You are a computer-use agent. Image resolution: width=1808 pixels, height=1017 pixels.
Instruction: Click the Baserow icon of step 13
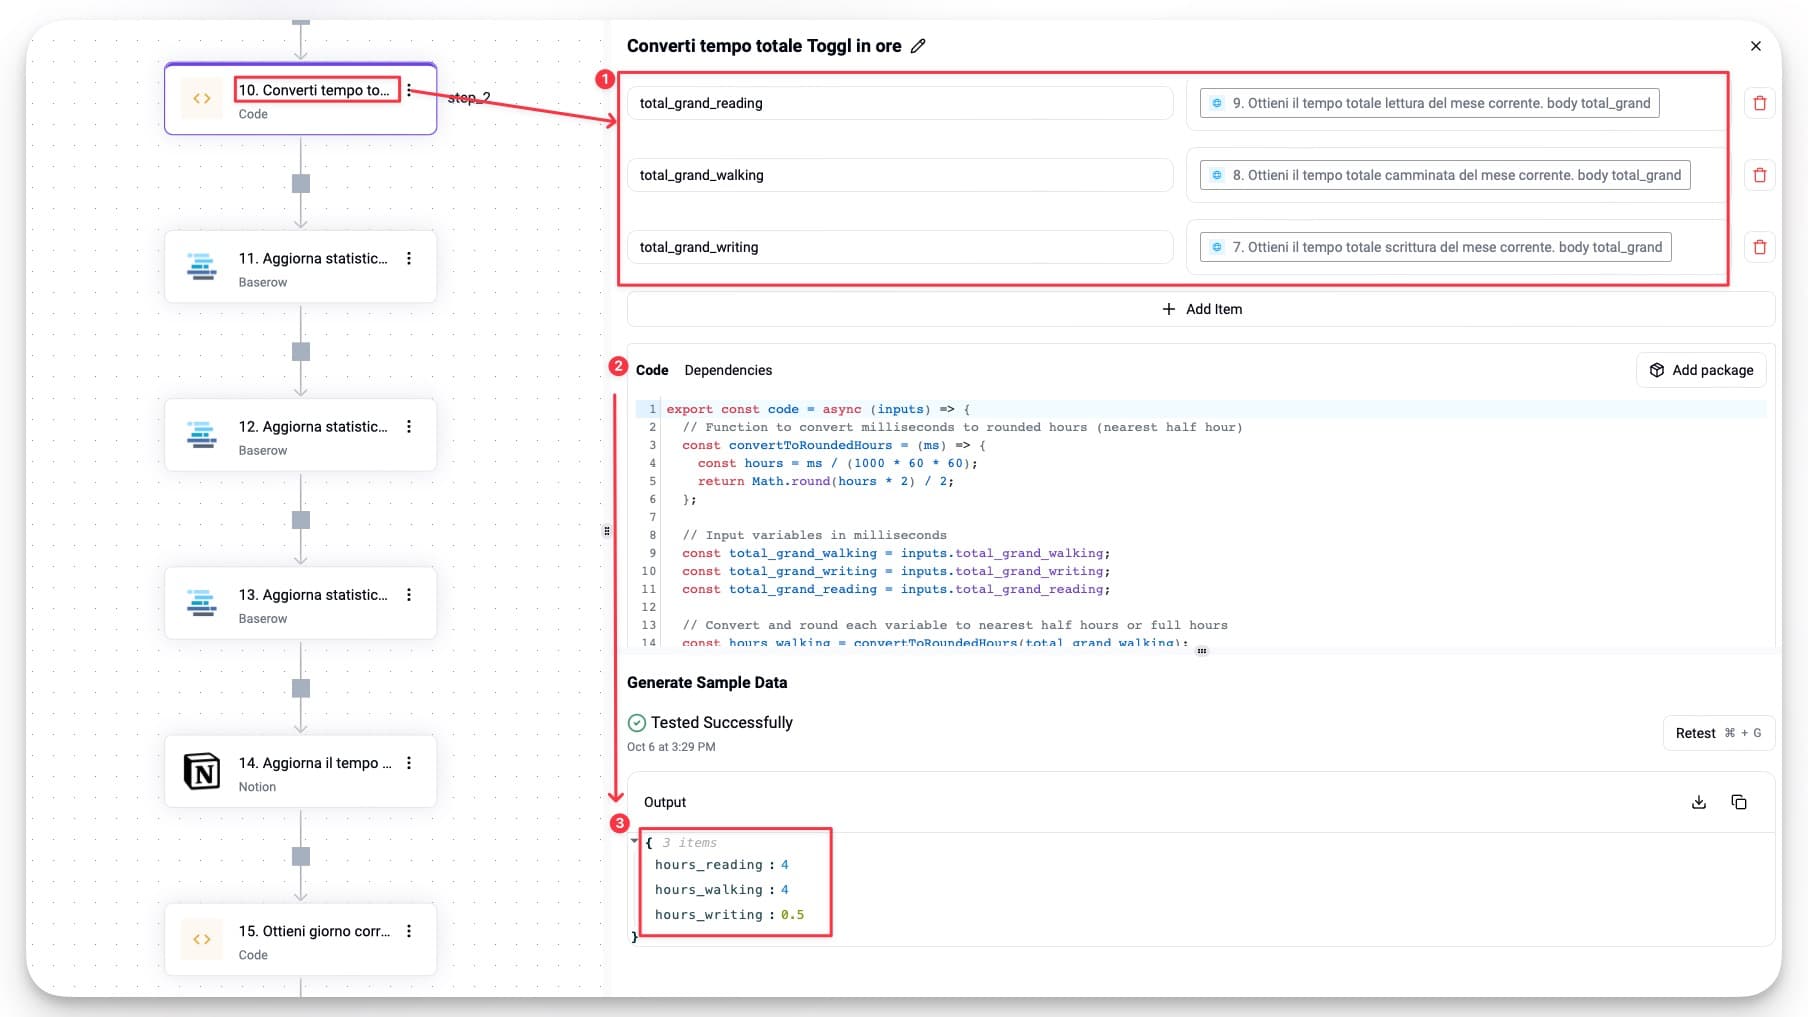tap(202, 603)
